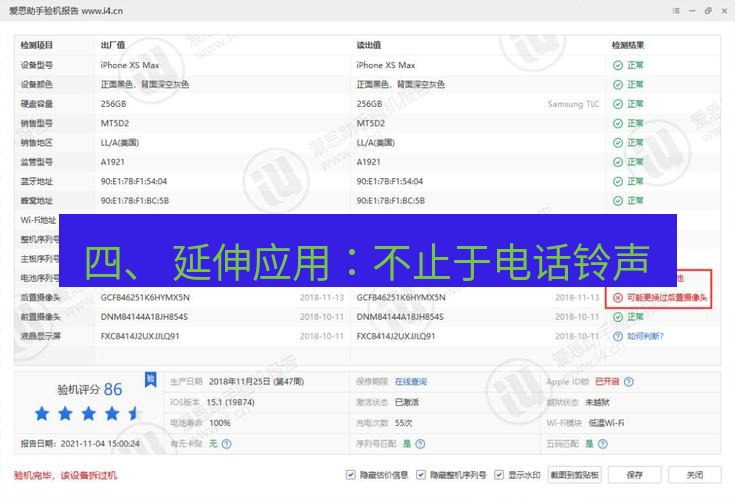Open 在线查询 warranty link
The height and width of the screenshot is (500, 735).
tap(411, 382)
